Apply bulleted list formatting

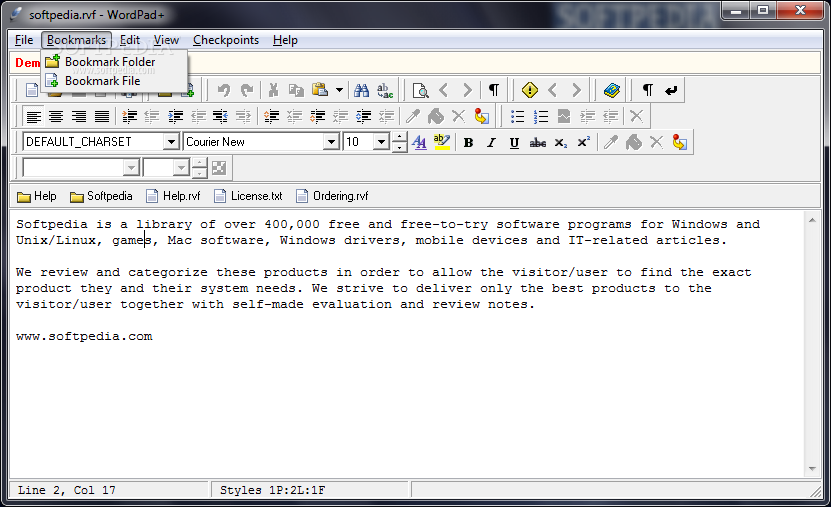click(517, 117)
